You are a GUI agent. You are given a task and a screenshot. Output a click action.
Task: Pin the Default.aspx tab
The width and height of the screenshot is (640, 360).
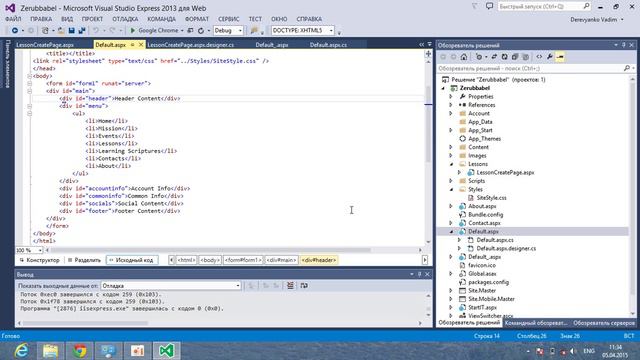click(x=133, y=44)
